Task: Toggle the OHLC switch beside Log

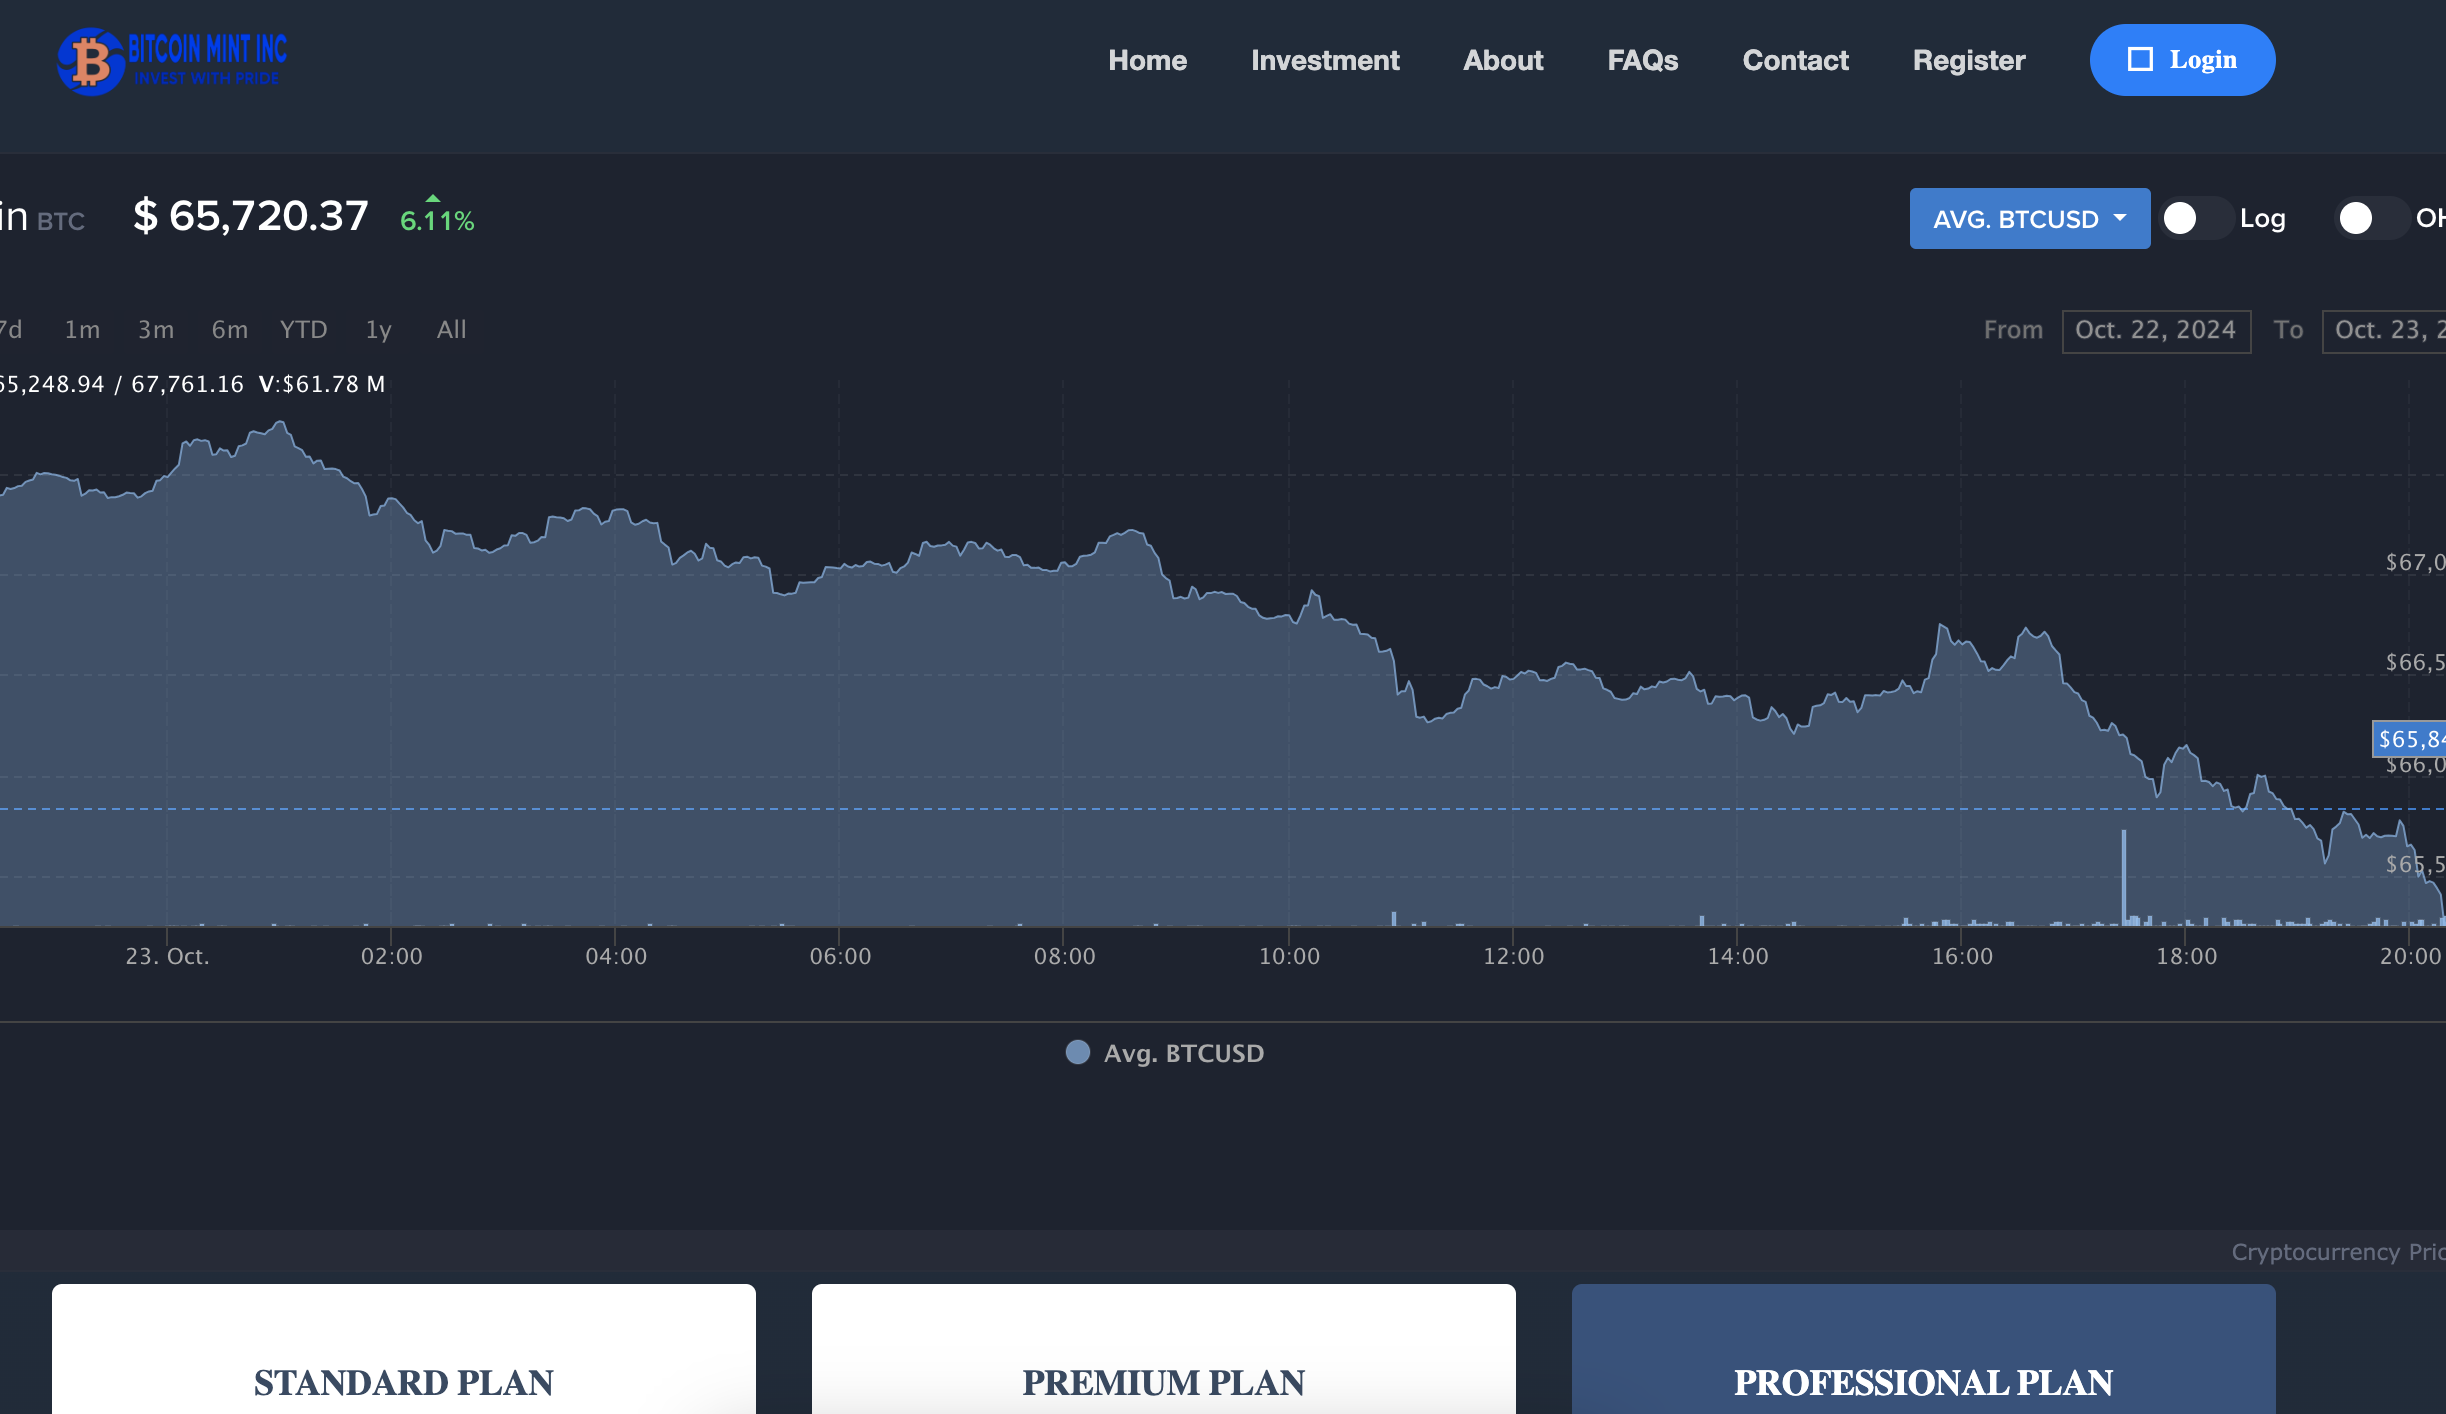Action: coord(2373,218)
